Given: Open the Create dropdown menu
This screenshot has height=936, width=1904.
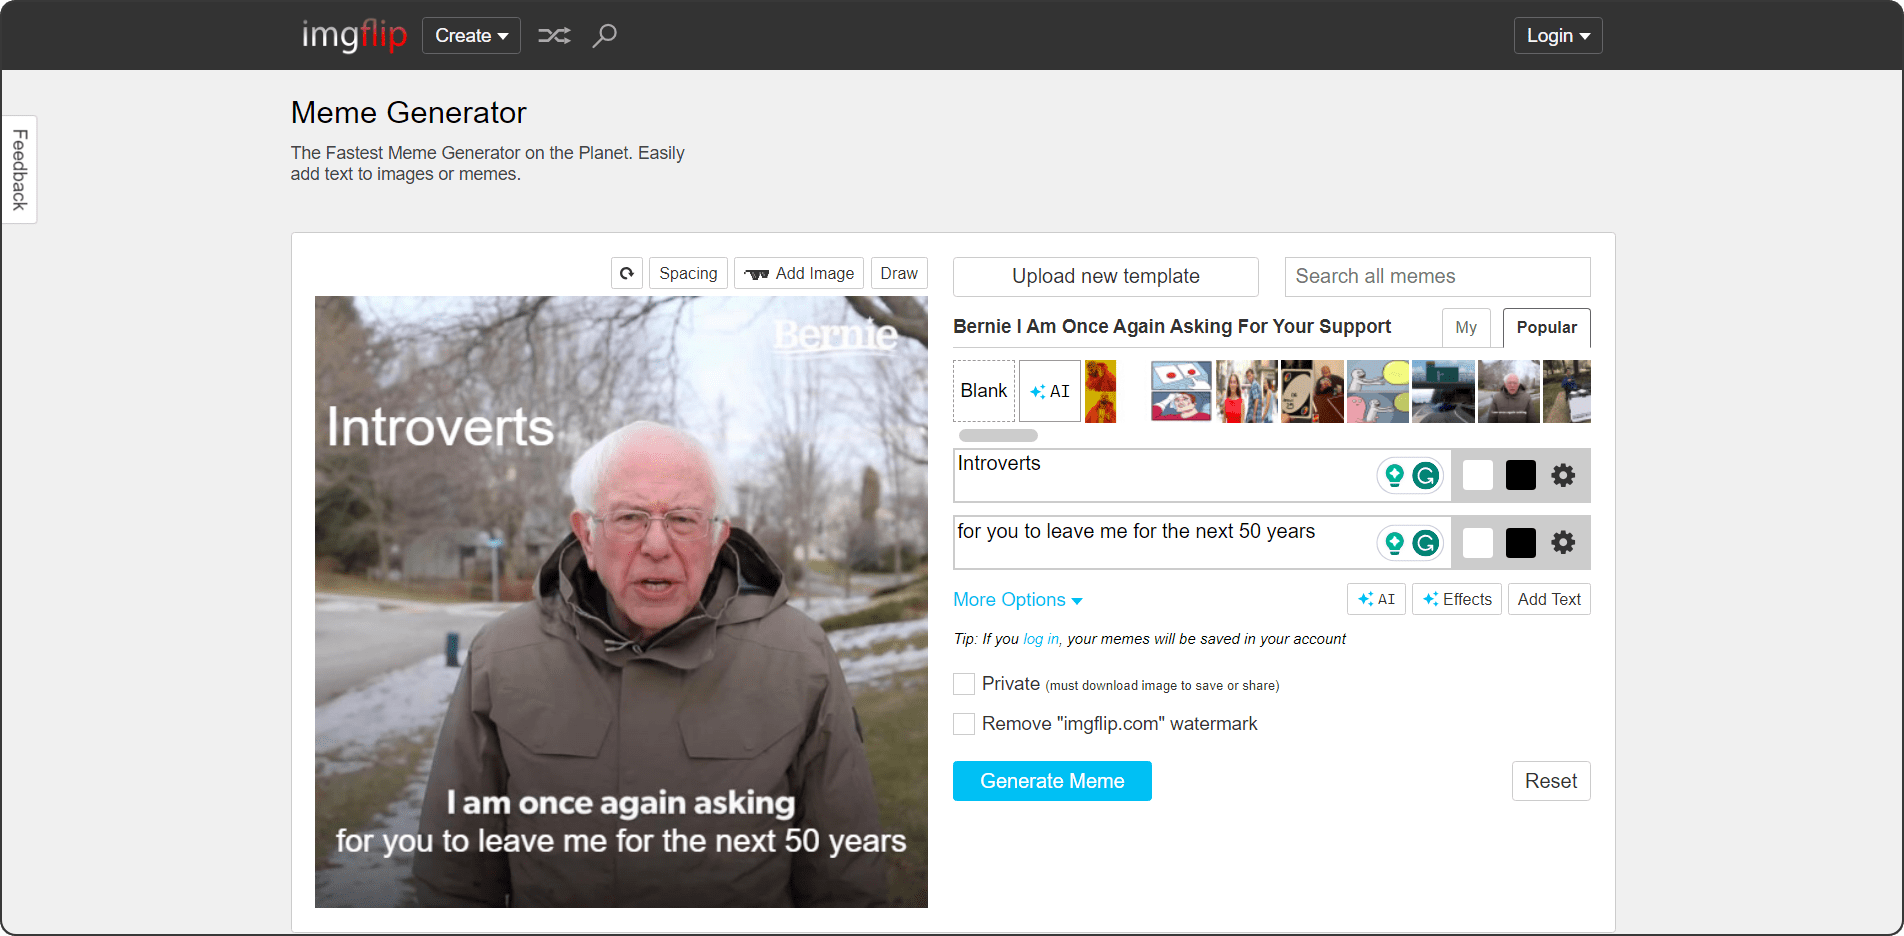Looking at the screenshot, I should [x=471, y=36].
